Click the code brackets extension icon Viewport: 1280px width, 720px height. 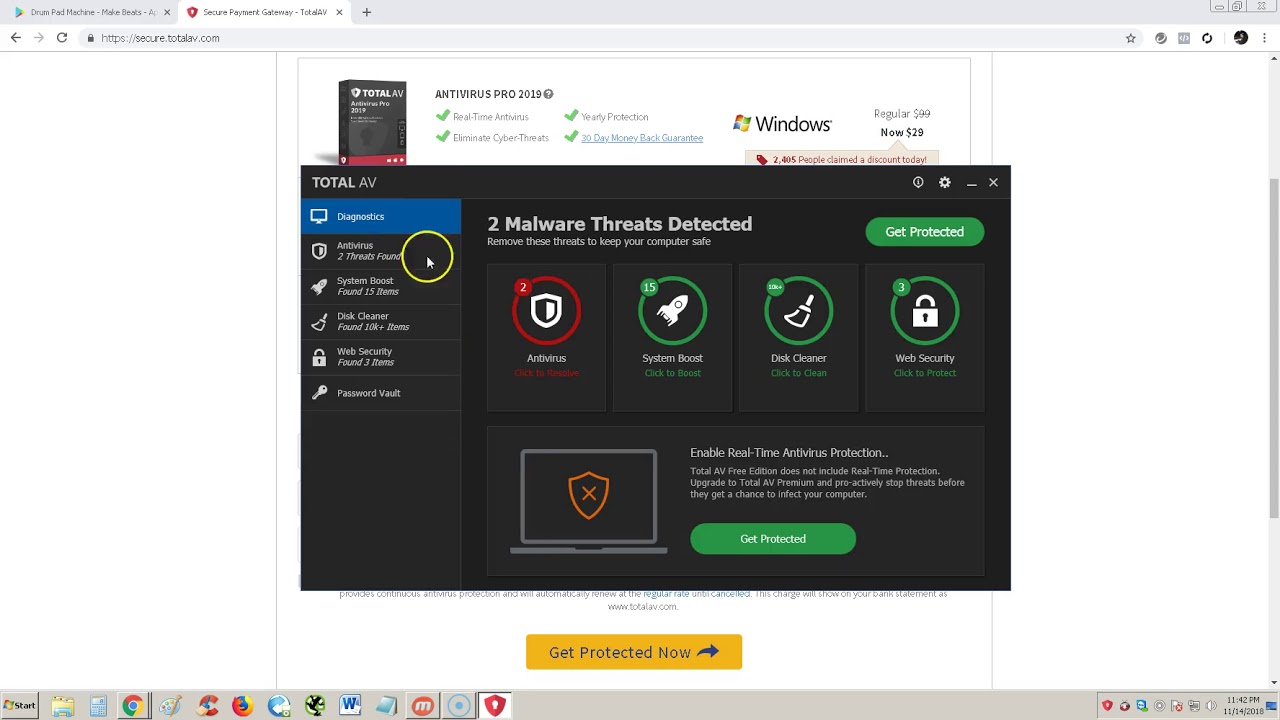(1184, 38)
